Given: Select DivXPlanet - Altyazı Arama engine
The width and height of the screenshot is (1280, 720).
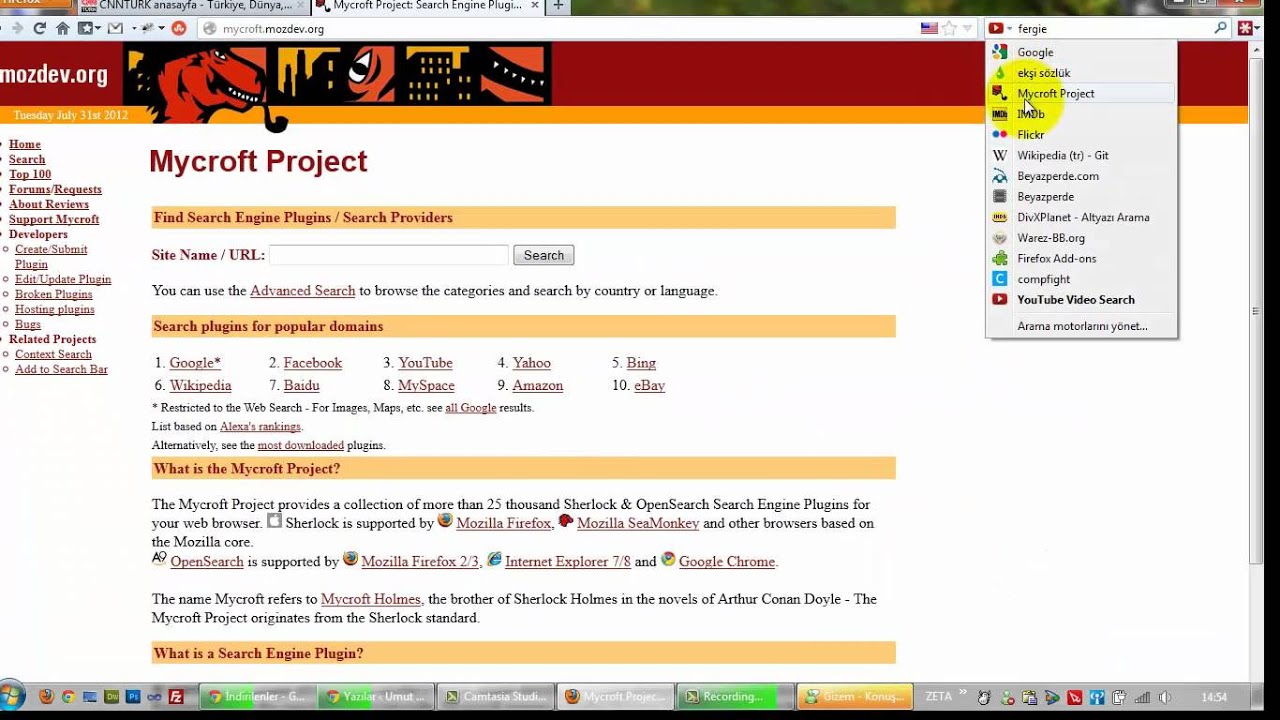Looking at the screenshot, I should (x=1081, y=217).
